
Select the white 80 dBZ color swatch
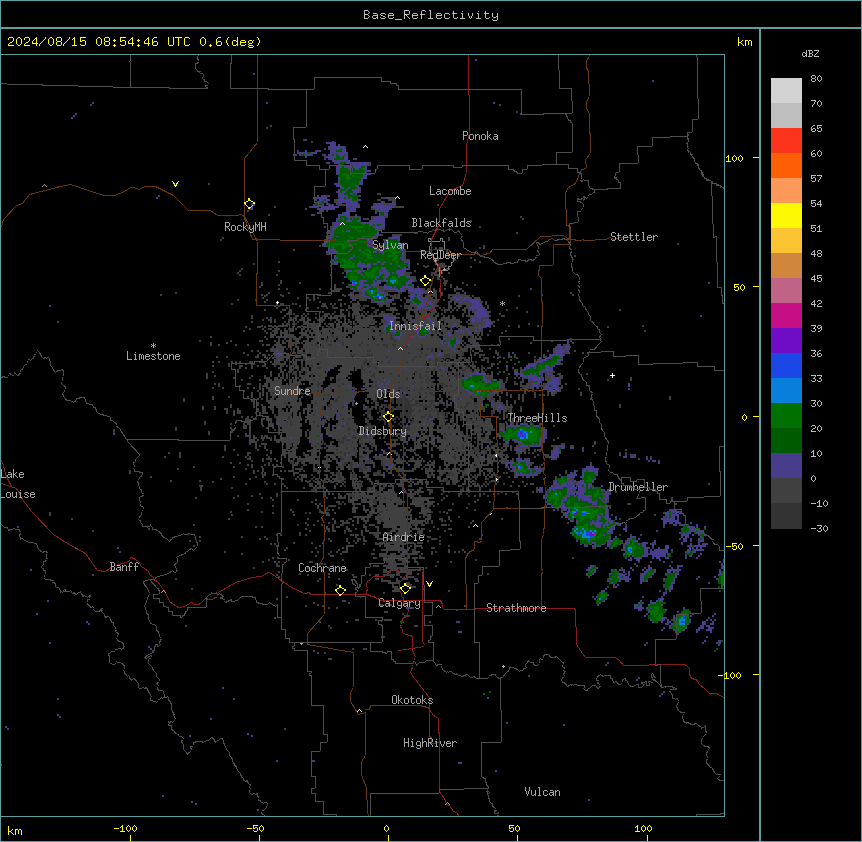pos(786,91)
